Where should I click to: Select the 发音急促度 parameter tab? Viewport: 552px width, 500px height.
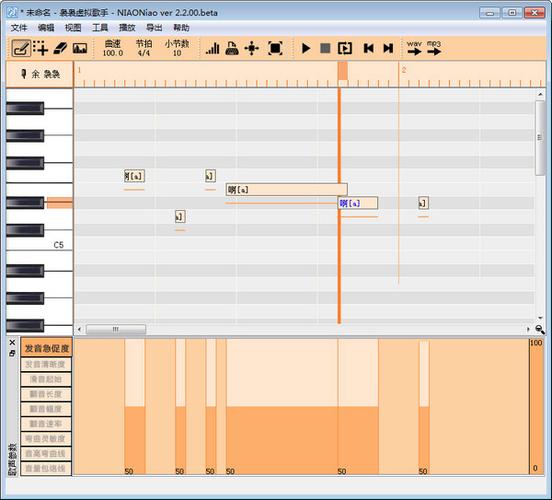(46, 348)
